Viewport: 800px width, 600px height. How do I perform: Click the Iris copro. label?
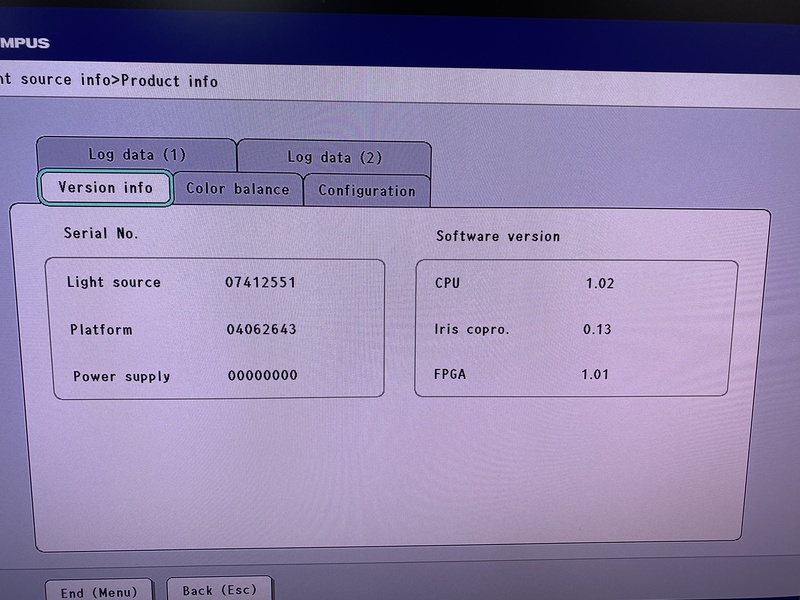tap(471, 330)
